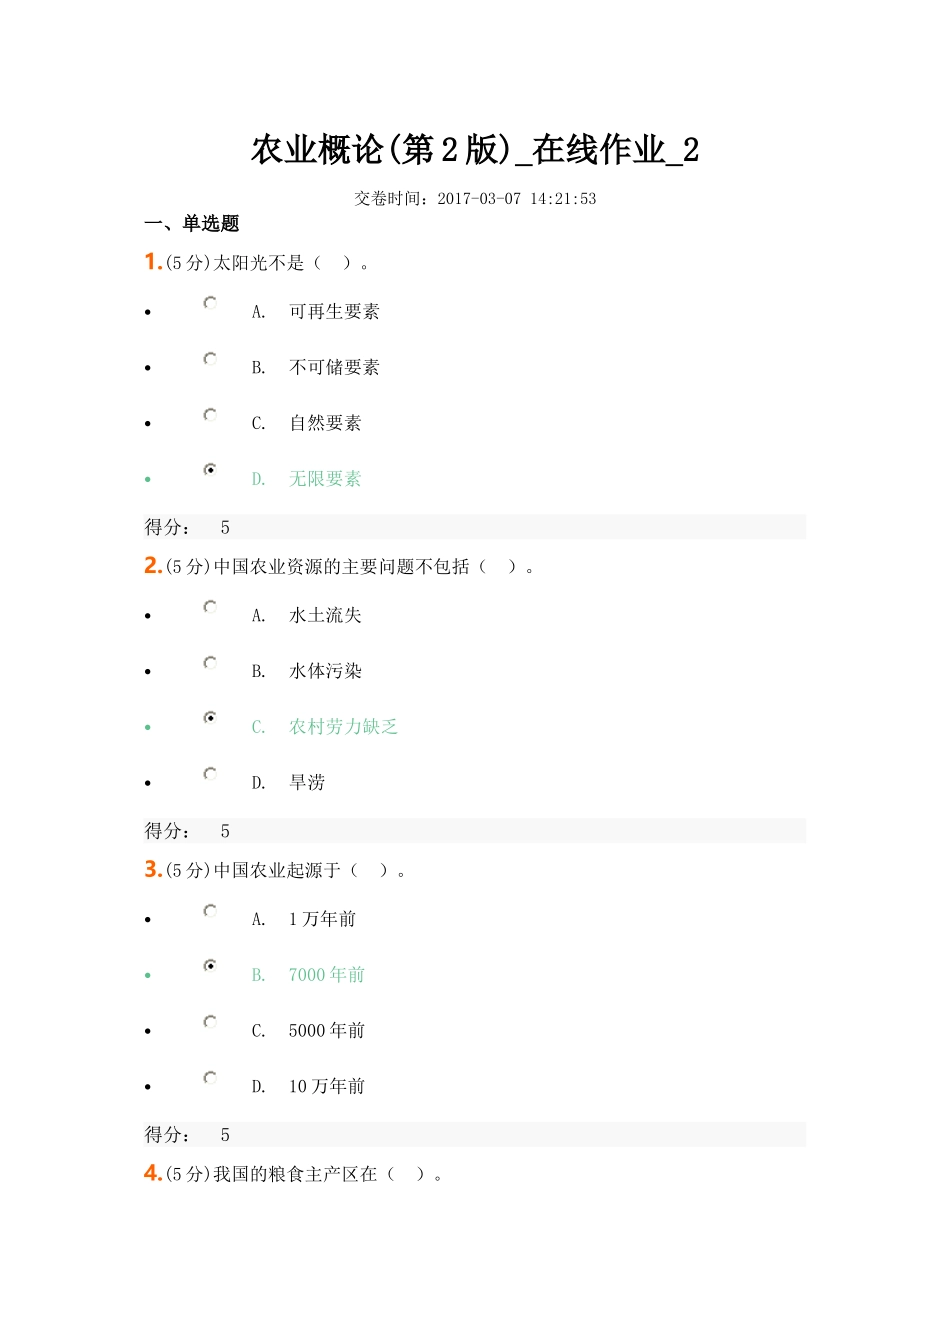Choose radio option 1万年前
This screenshot has width=950, height=1344.
pyautogui.click(x=210, y=911)
